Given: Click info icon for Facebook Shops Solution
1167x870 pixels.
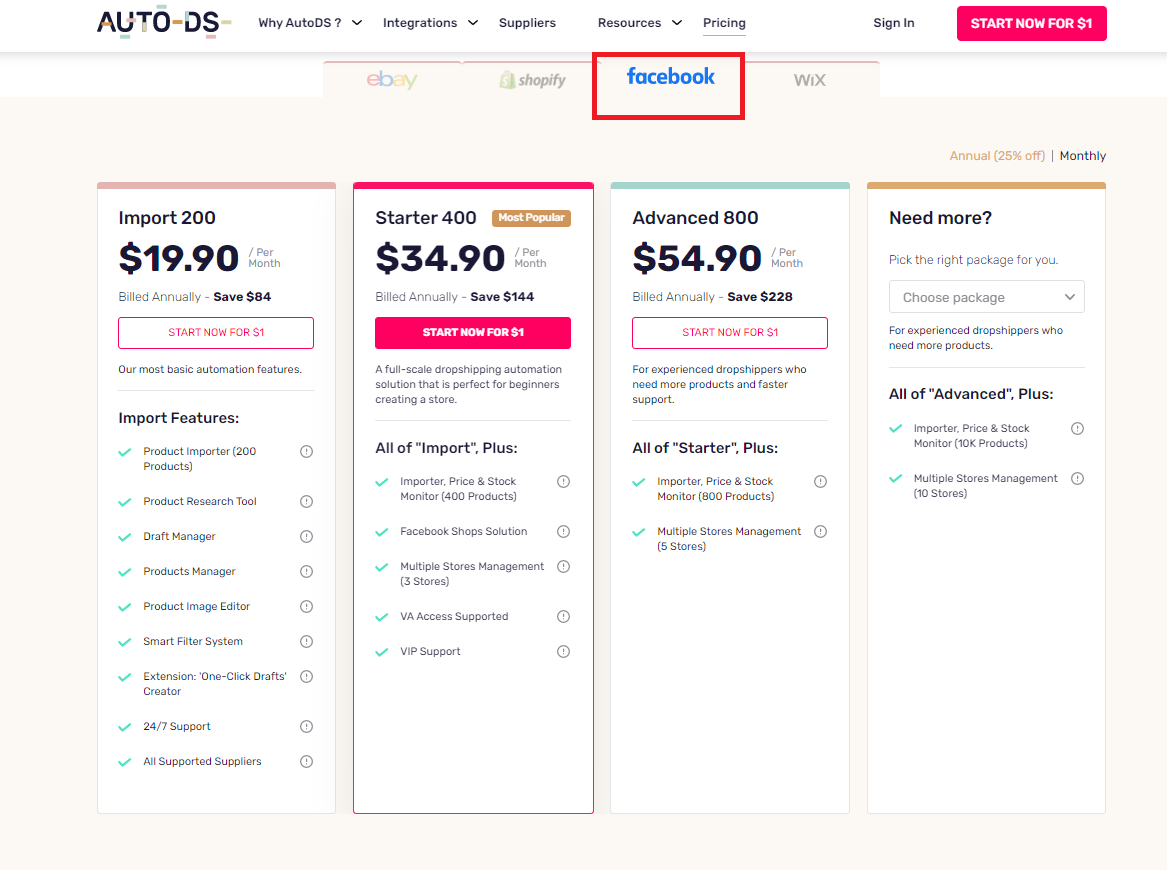Looking at the screenshot, I should coord(564,531).
